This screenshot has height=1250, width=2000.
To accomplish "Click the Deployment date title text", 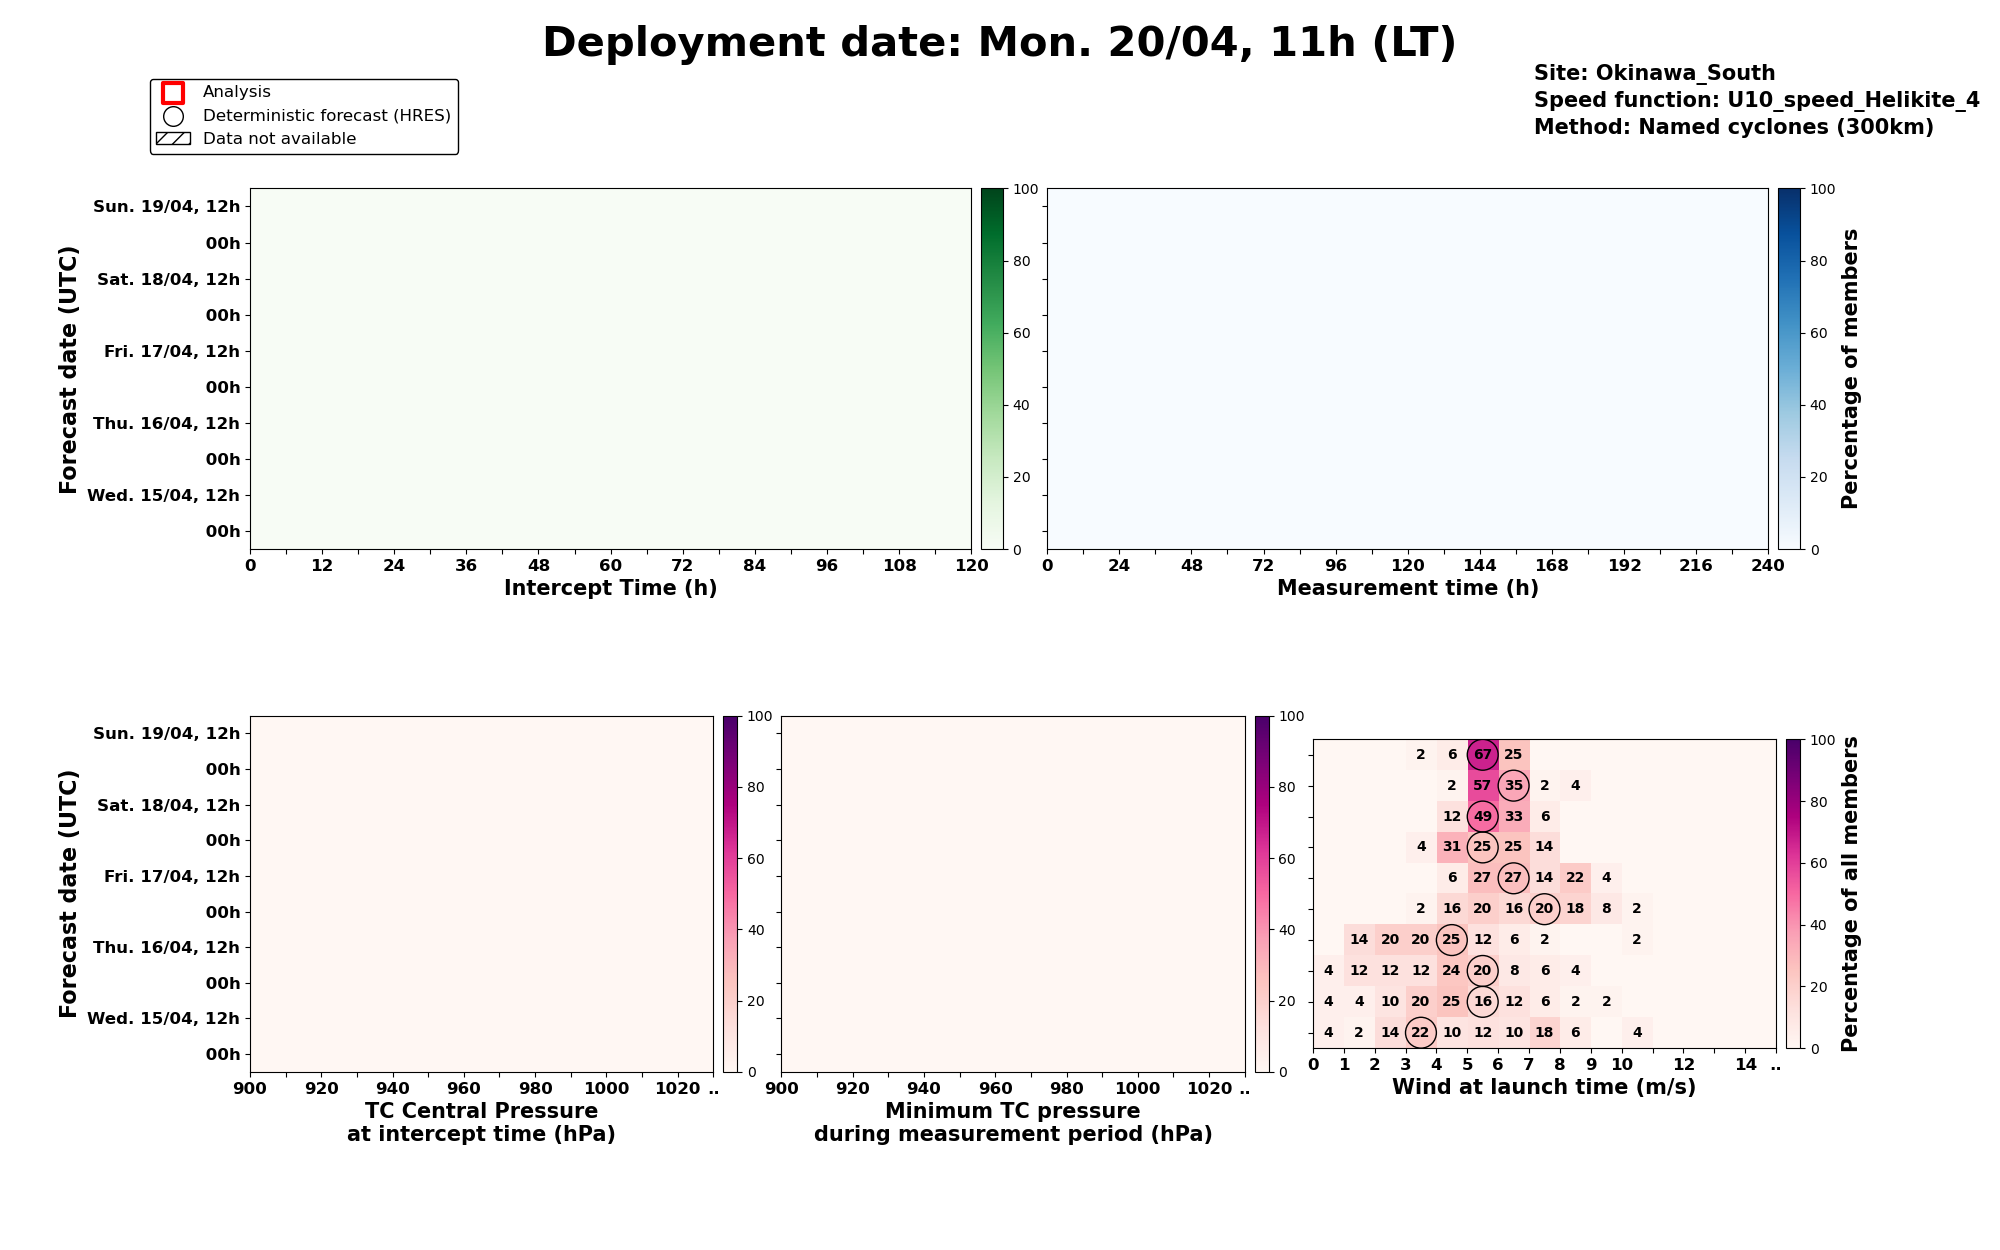I will [x=999, y=44].
